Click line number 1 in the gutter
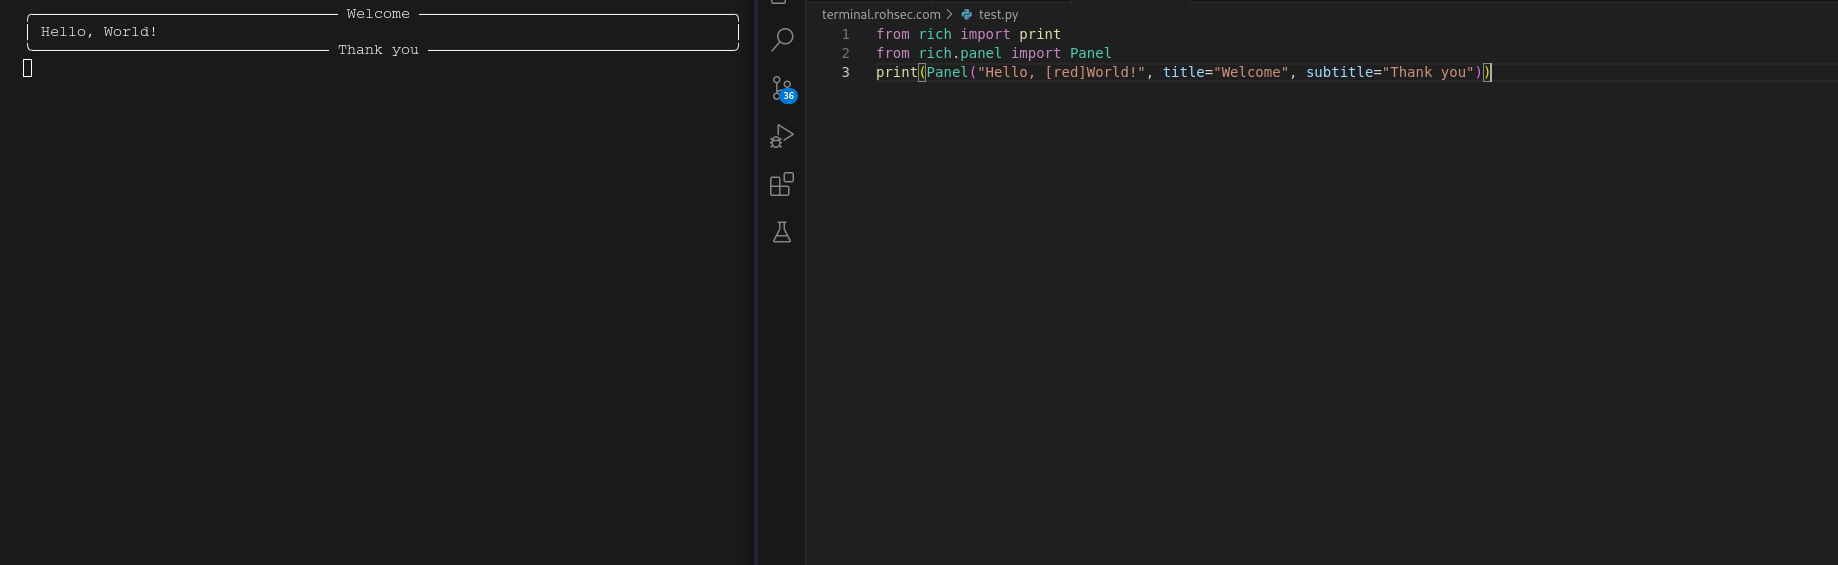The height and width of the screenshot is (565, 1838). 845,34
